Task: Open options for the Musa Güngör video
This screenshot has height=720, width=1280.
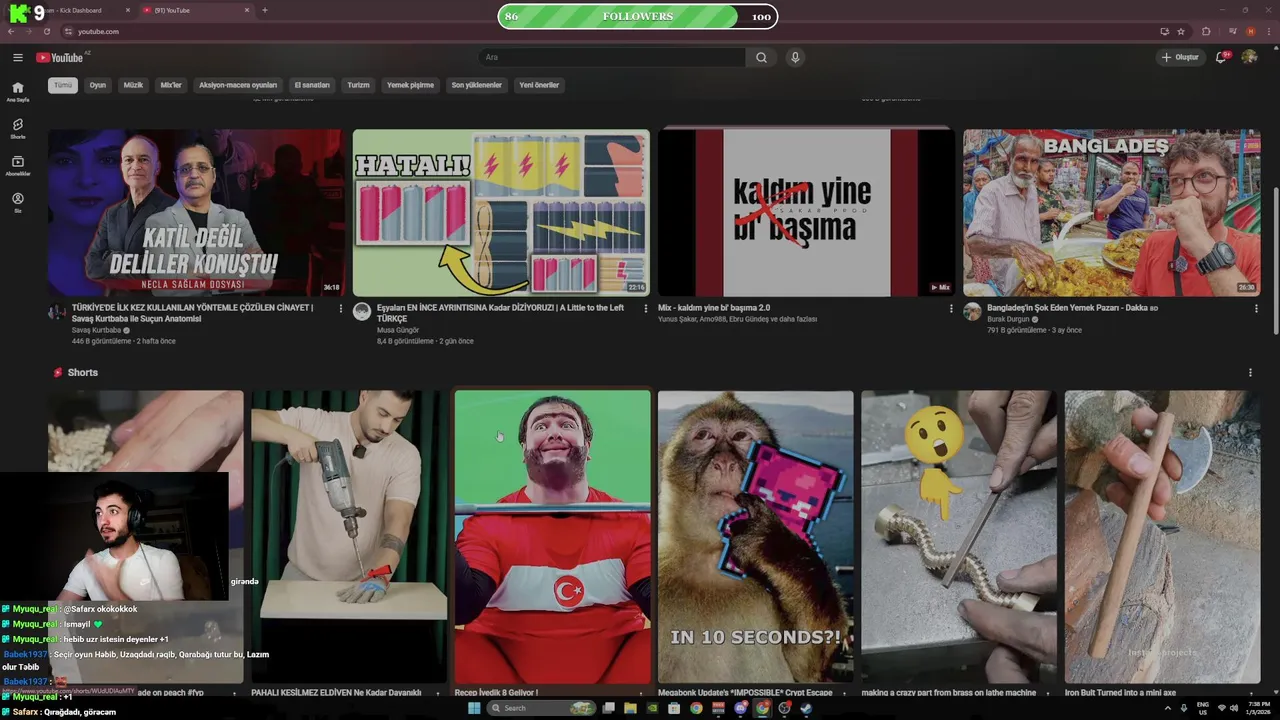Action: (x=645, y=308)
